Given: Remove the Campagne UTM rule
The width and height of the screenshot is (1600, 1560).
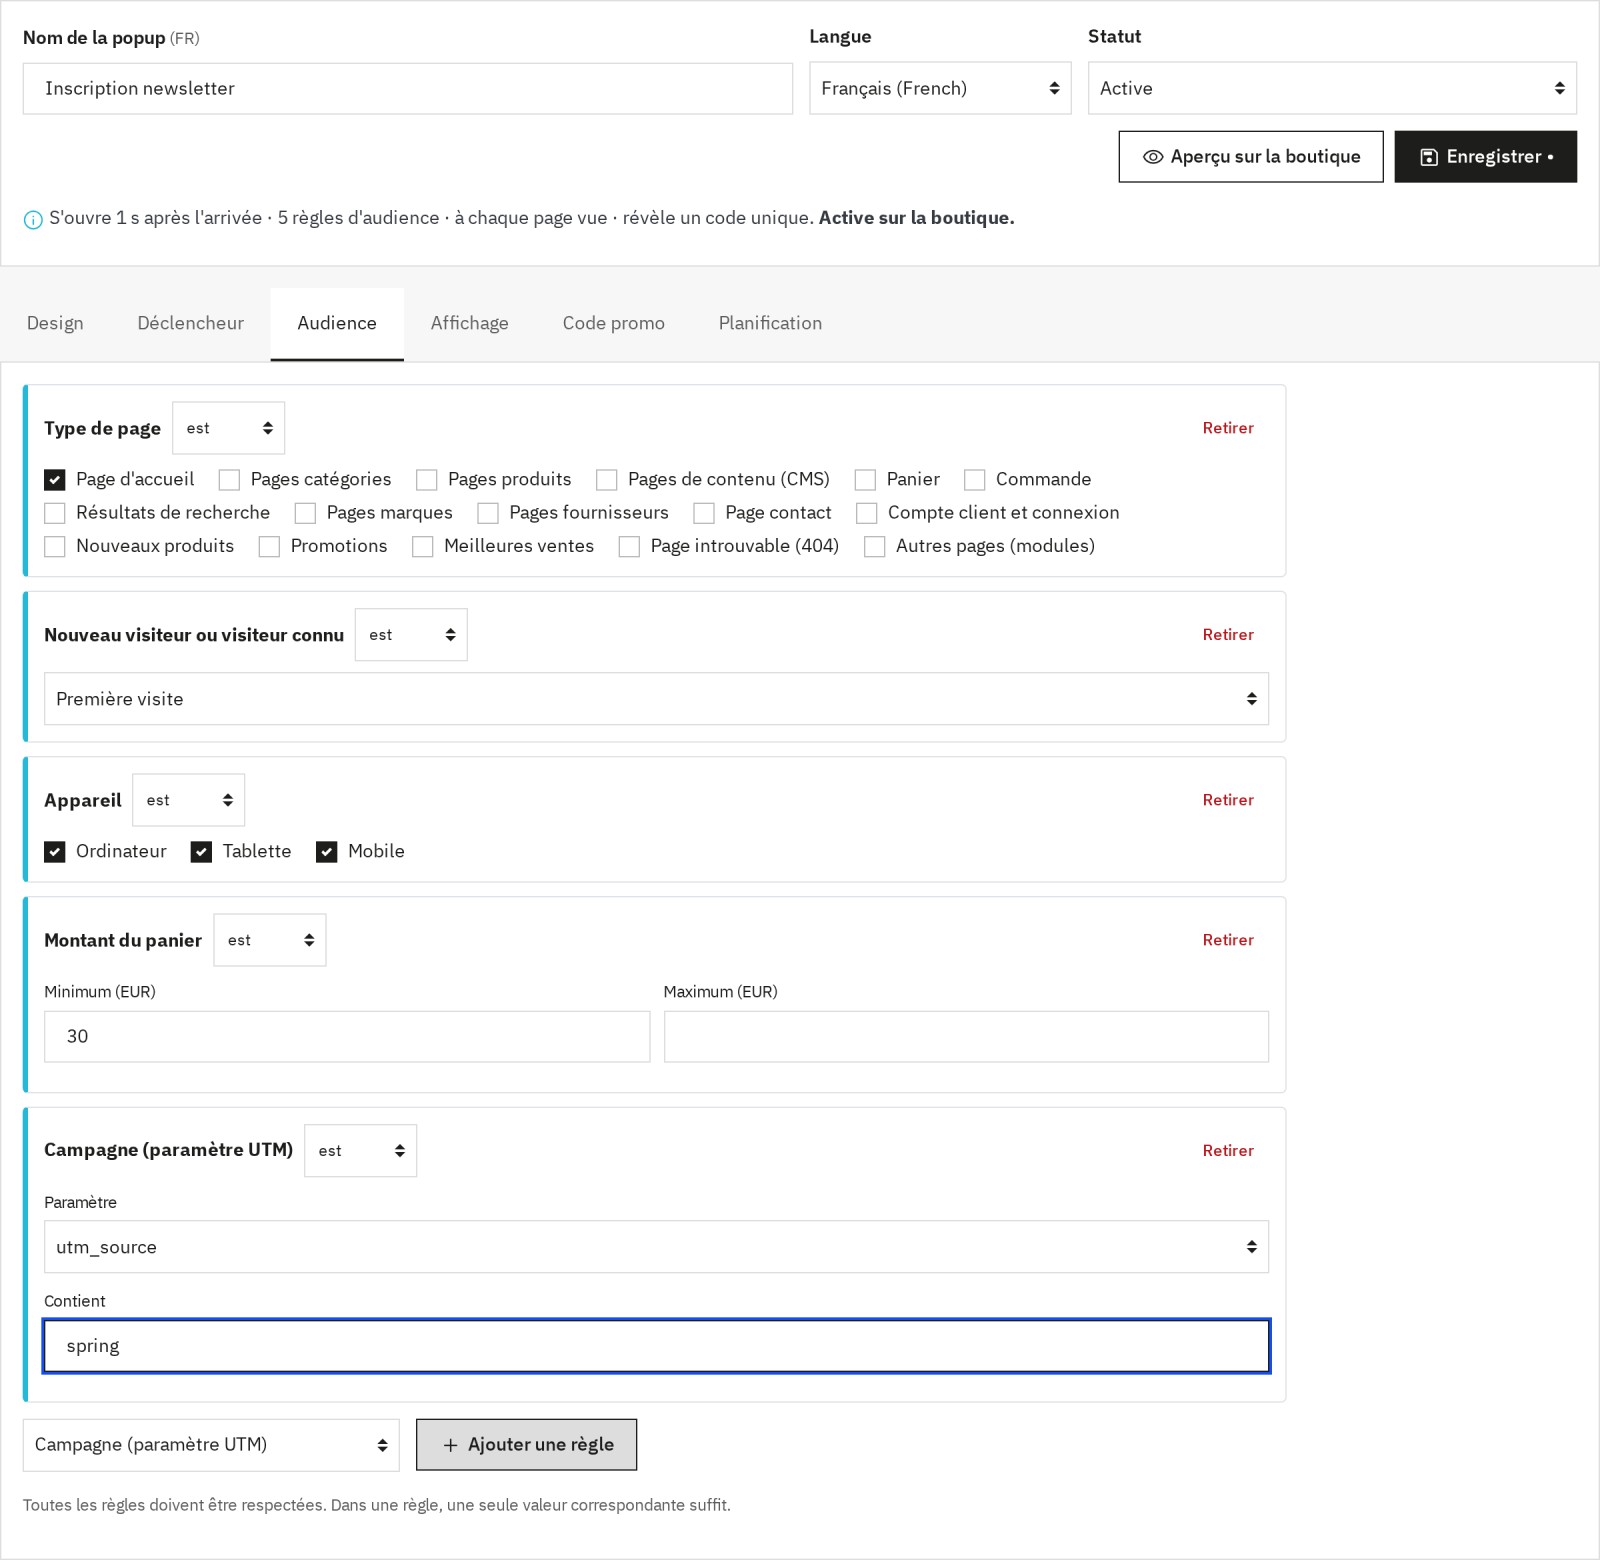Looking at the screenshot, I should click(1228, 1151).
